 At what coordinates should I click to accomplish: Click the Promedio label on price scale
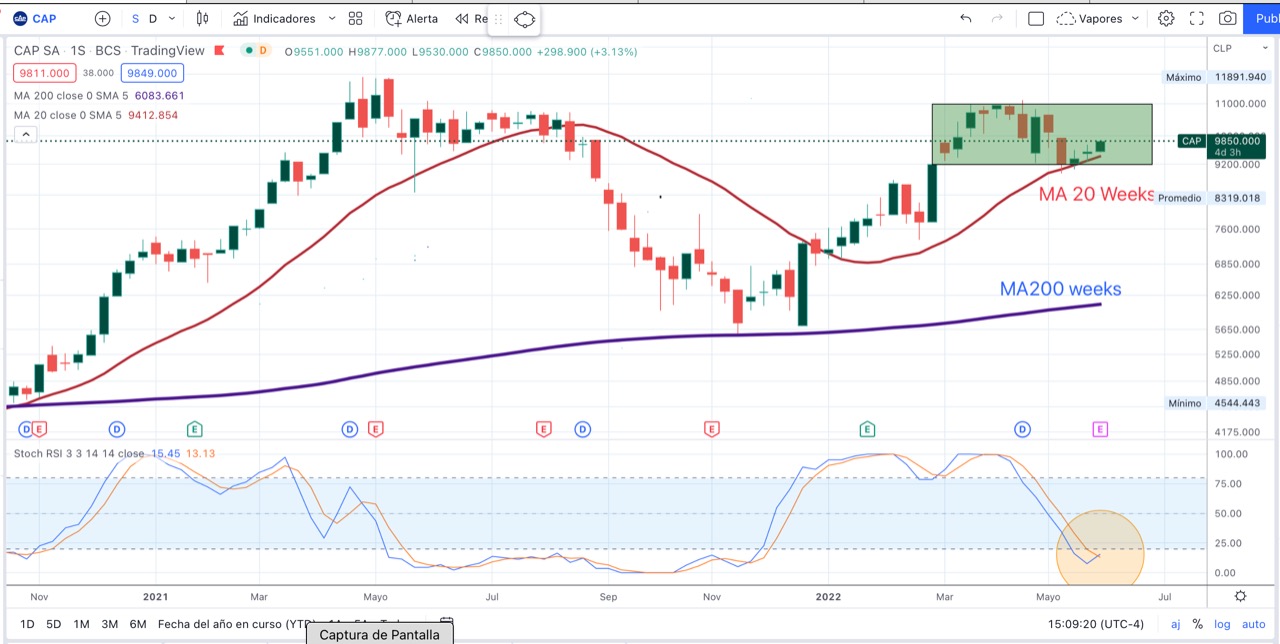coord(1180,198)
